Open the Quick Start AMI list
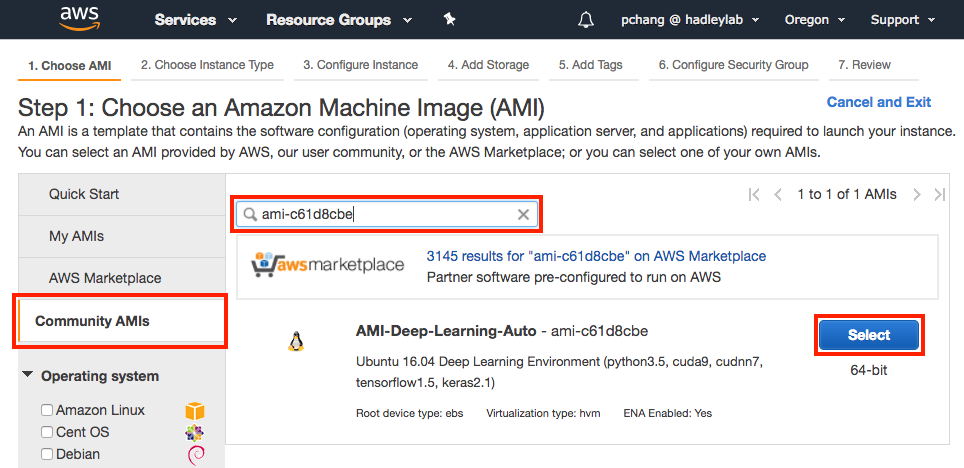 [x=122, y=194]
